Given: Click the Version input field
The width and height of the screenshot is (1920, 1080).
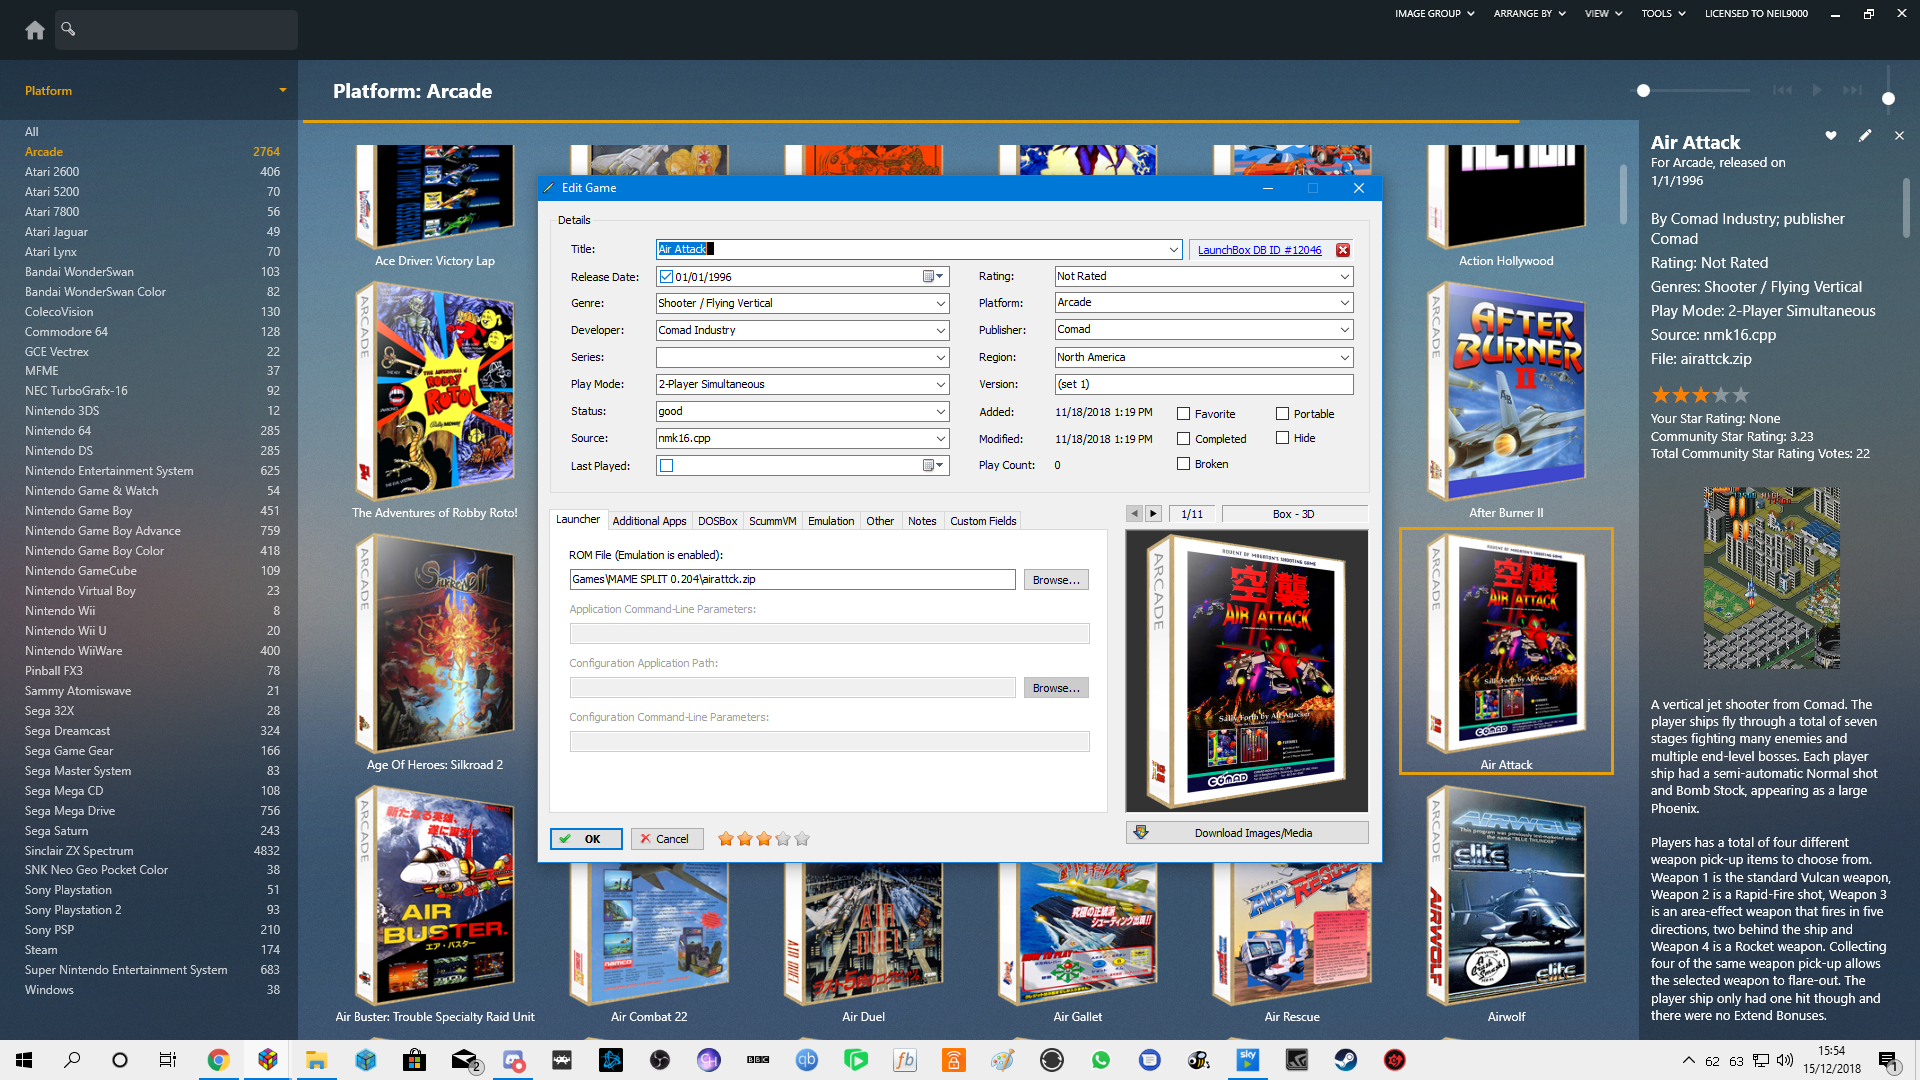Looking at the screenshot, I should (1204, 384).
